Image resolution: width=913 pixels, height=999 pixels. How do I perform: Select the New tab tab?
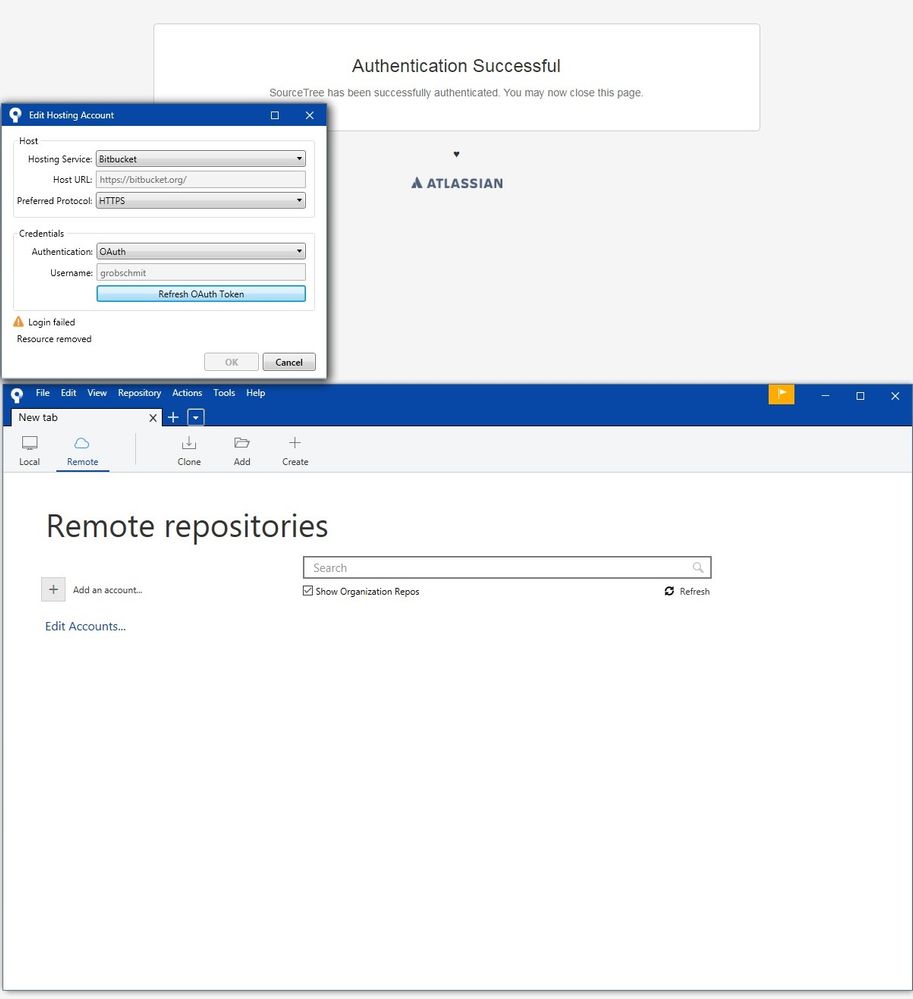[86, 417]
